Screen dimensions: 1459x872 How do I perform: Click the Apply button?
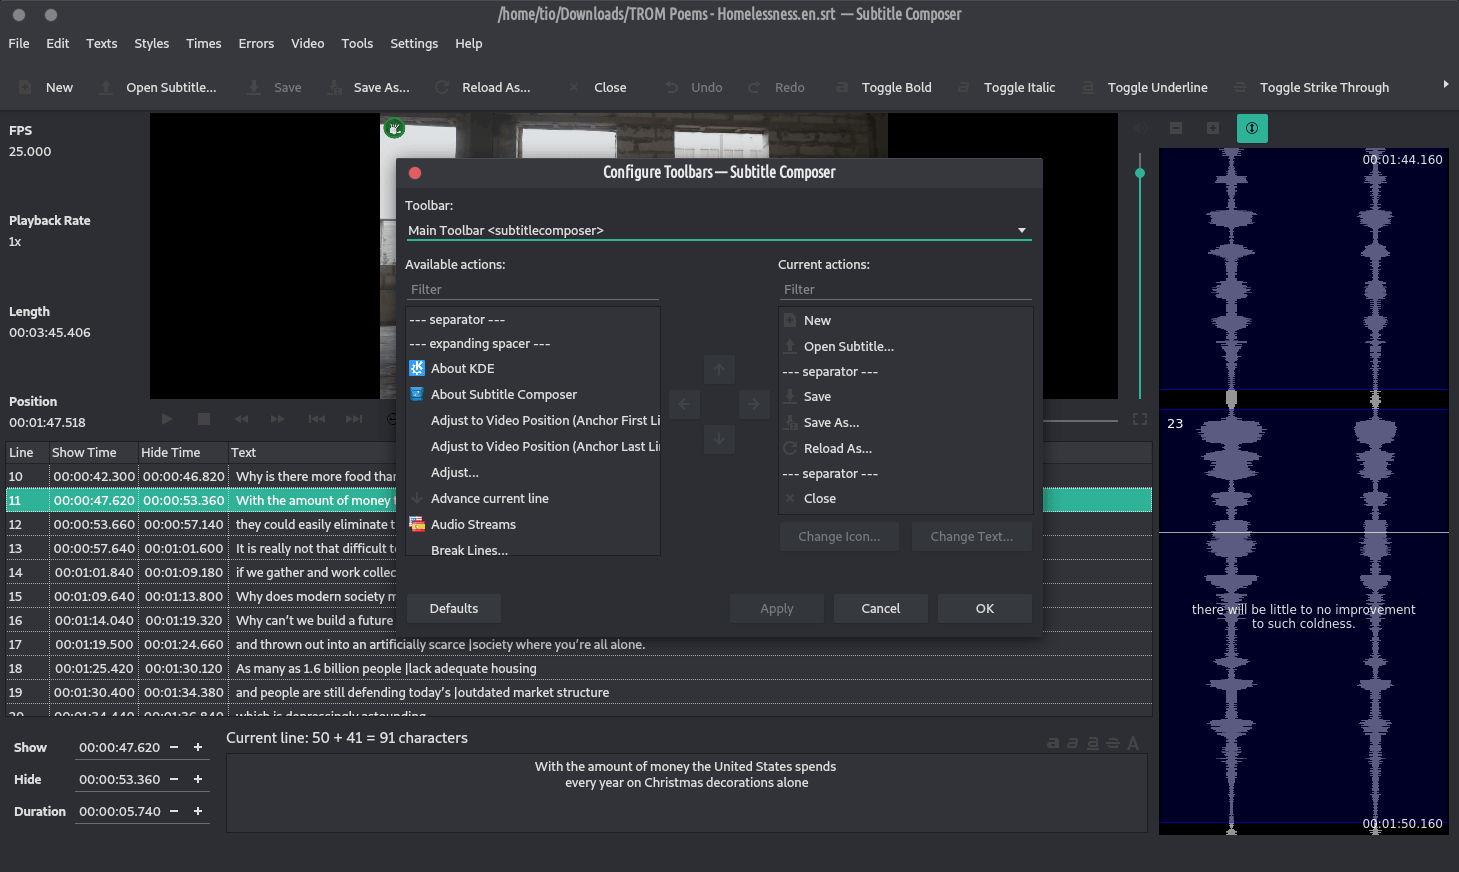[777, 608]
